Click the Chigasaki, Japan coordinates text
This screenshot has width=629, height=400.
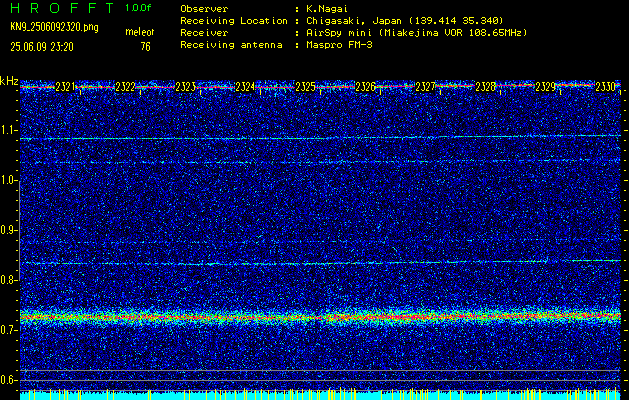tap(404, 21)
